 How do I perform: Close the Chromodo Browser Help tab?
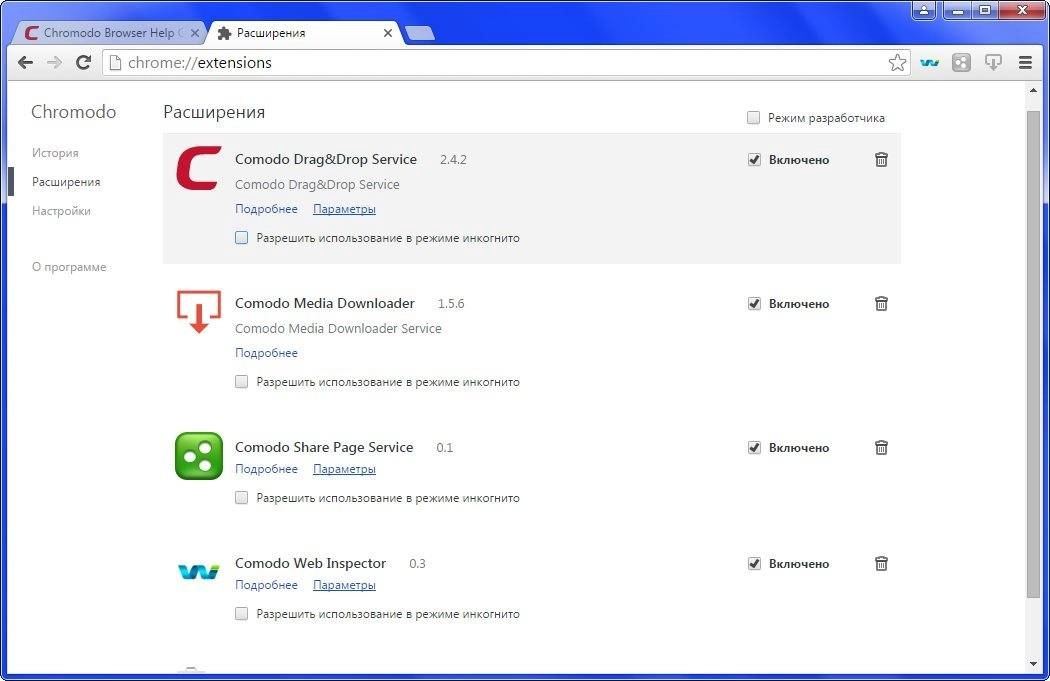pos(194,33)
